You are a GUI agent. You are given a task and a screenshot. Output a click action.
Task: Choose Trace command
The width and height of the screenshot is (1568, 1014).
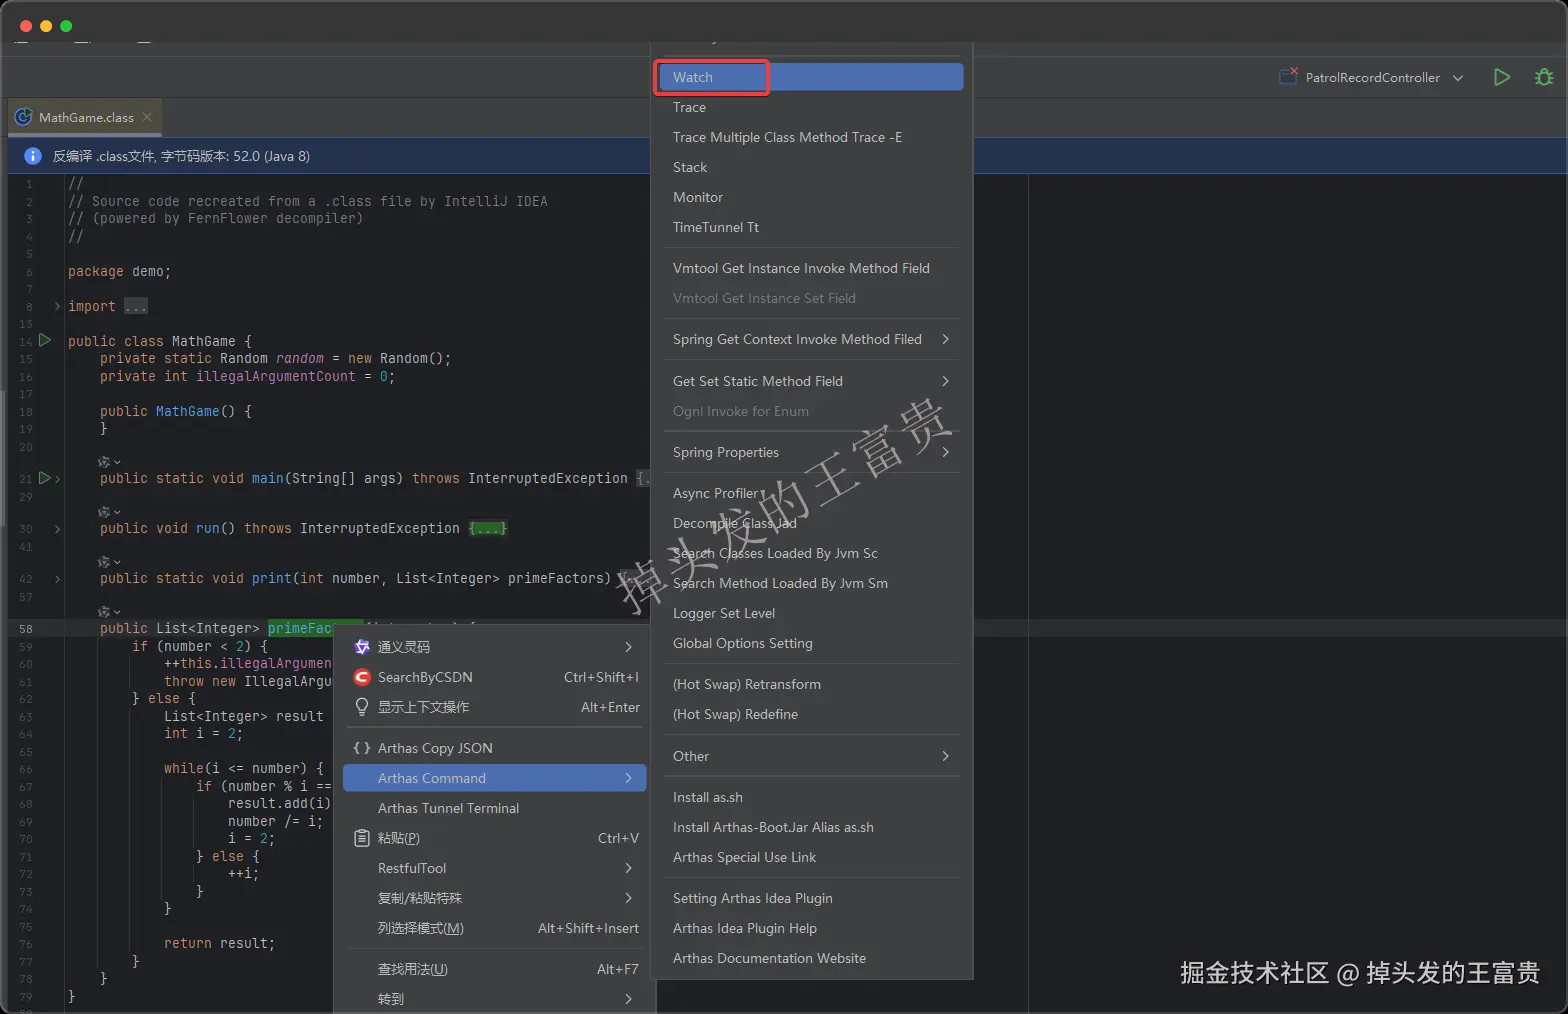811,107
